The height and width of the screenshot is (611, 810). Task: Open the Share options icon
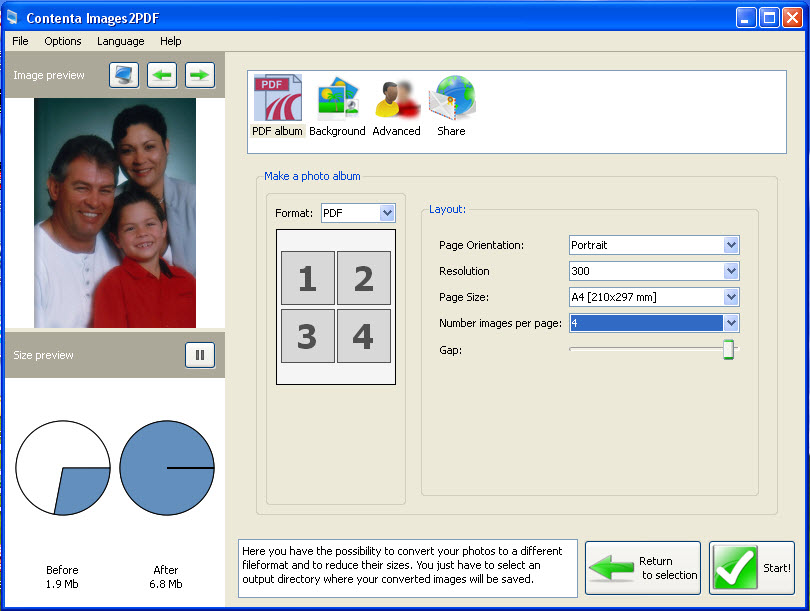(451, 106)
